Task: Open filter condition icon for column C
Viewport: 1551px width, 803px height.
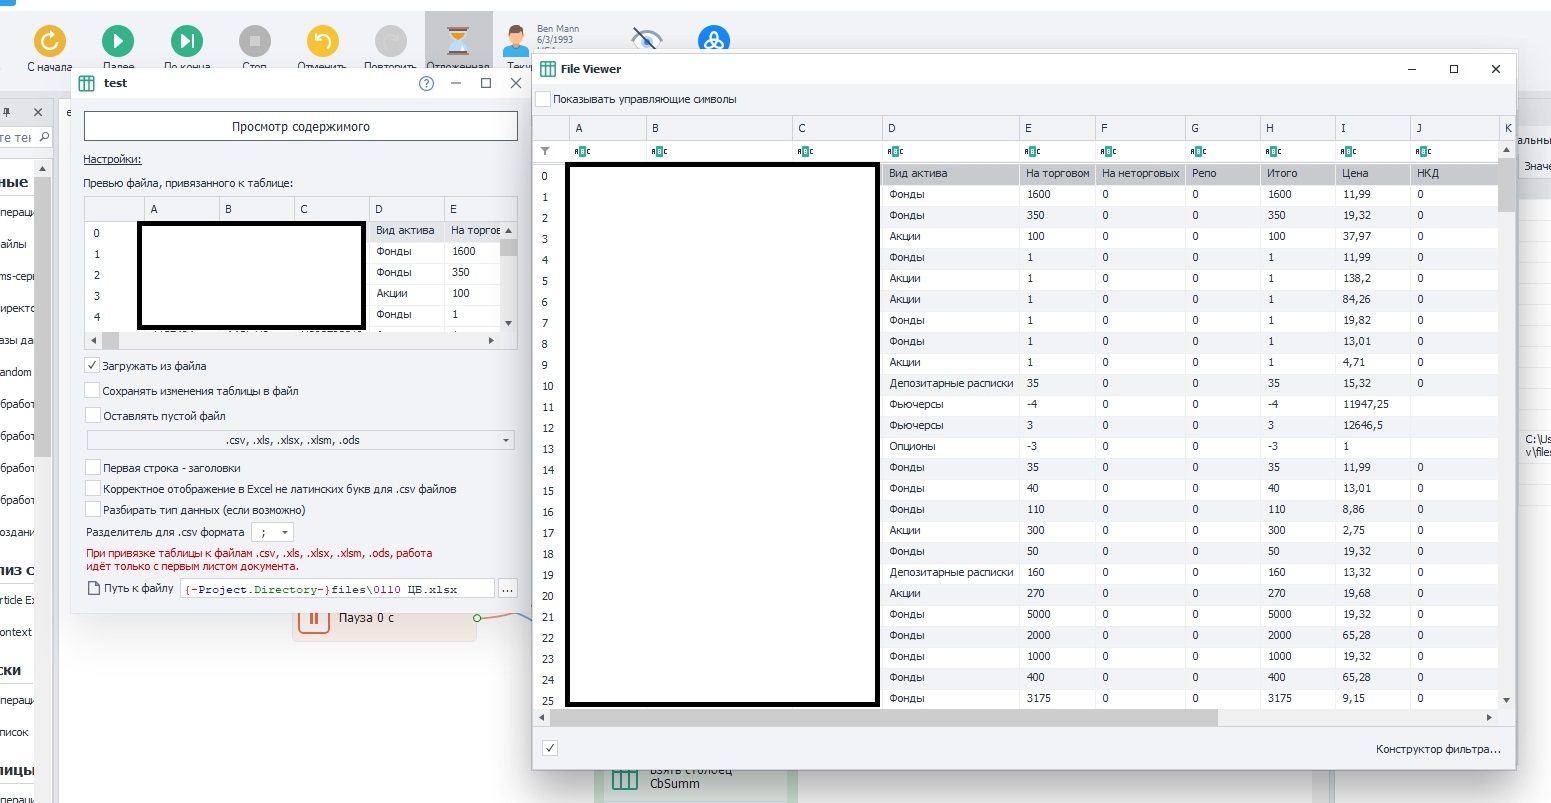Action: pyautogui.click(x=805, y=151)
